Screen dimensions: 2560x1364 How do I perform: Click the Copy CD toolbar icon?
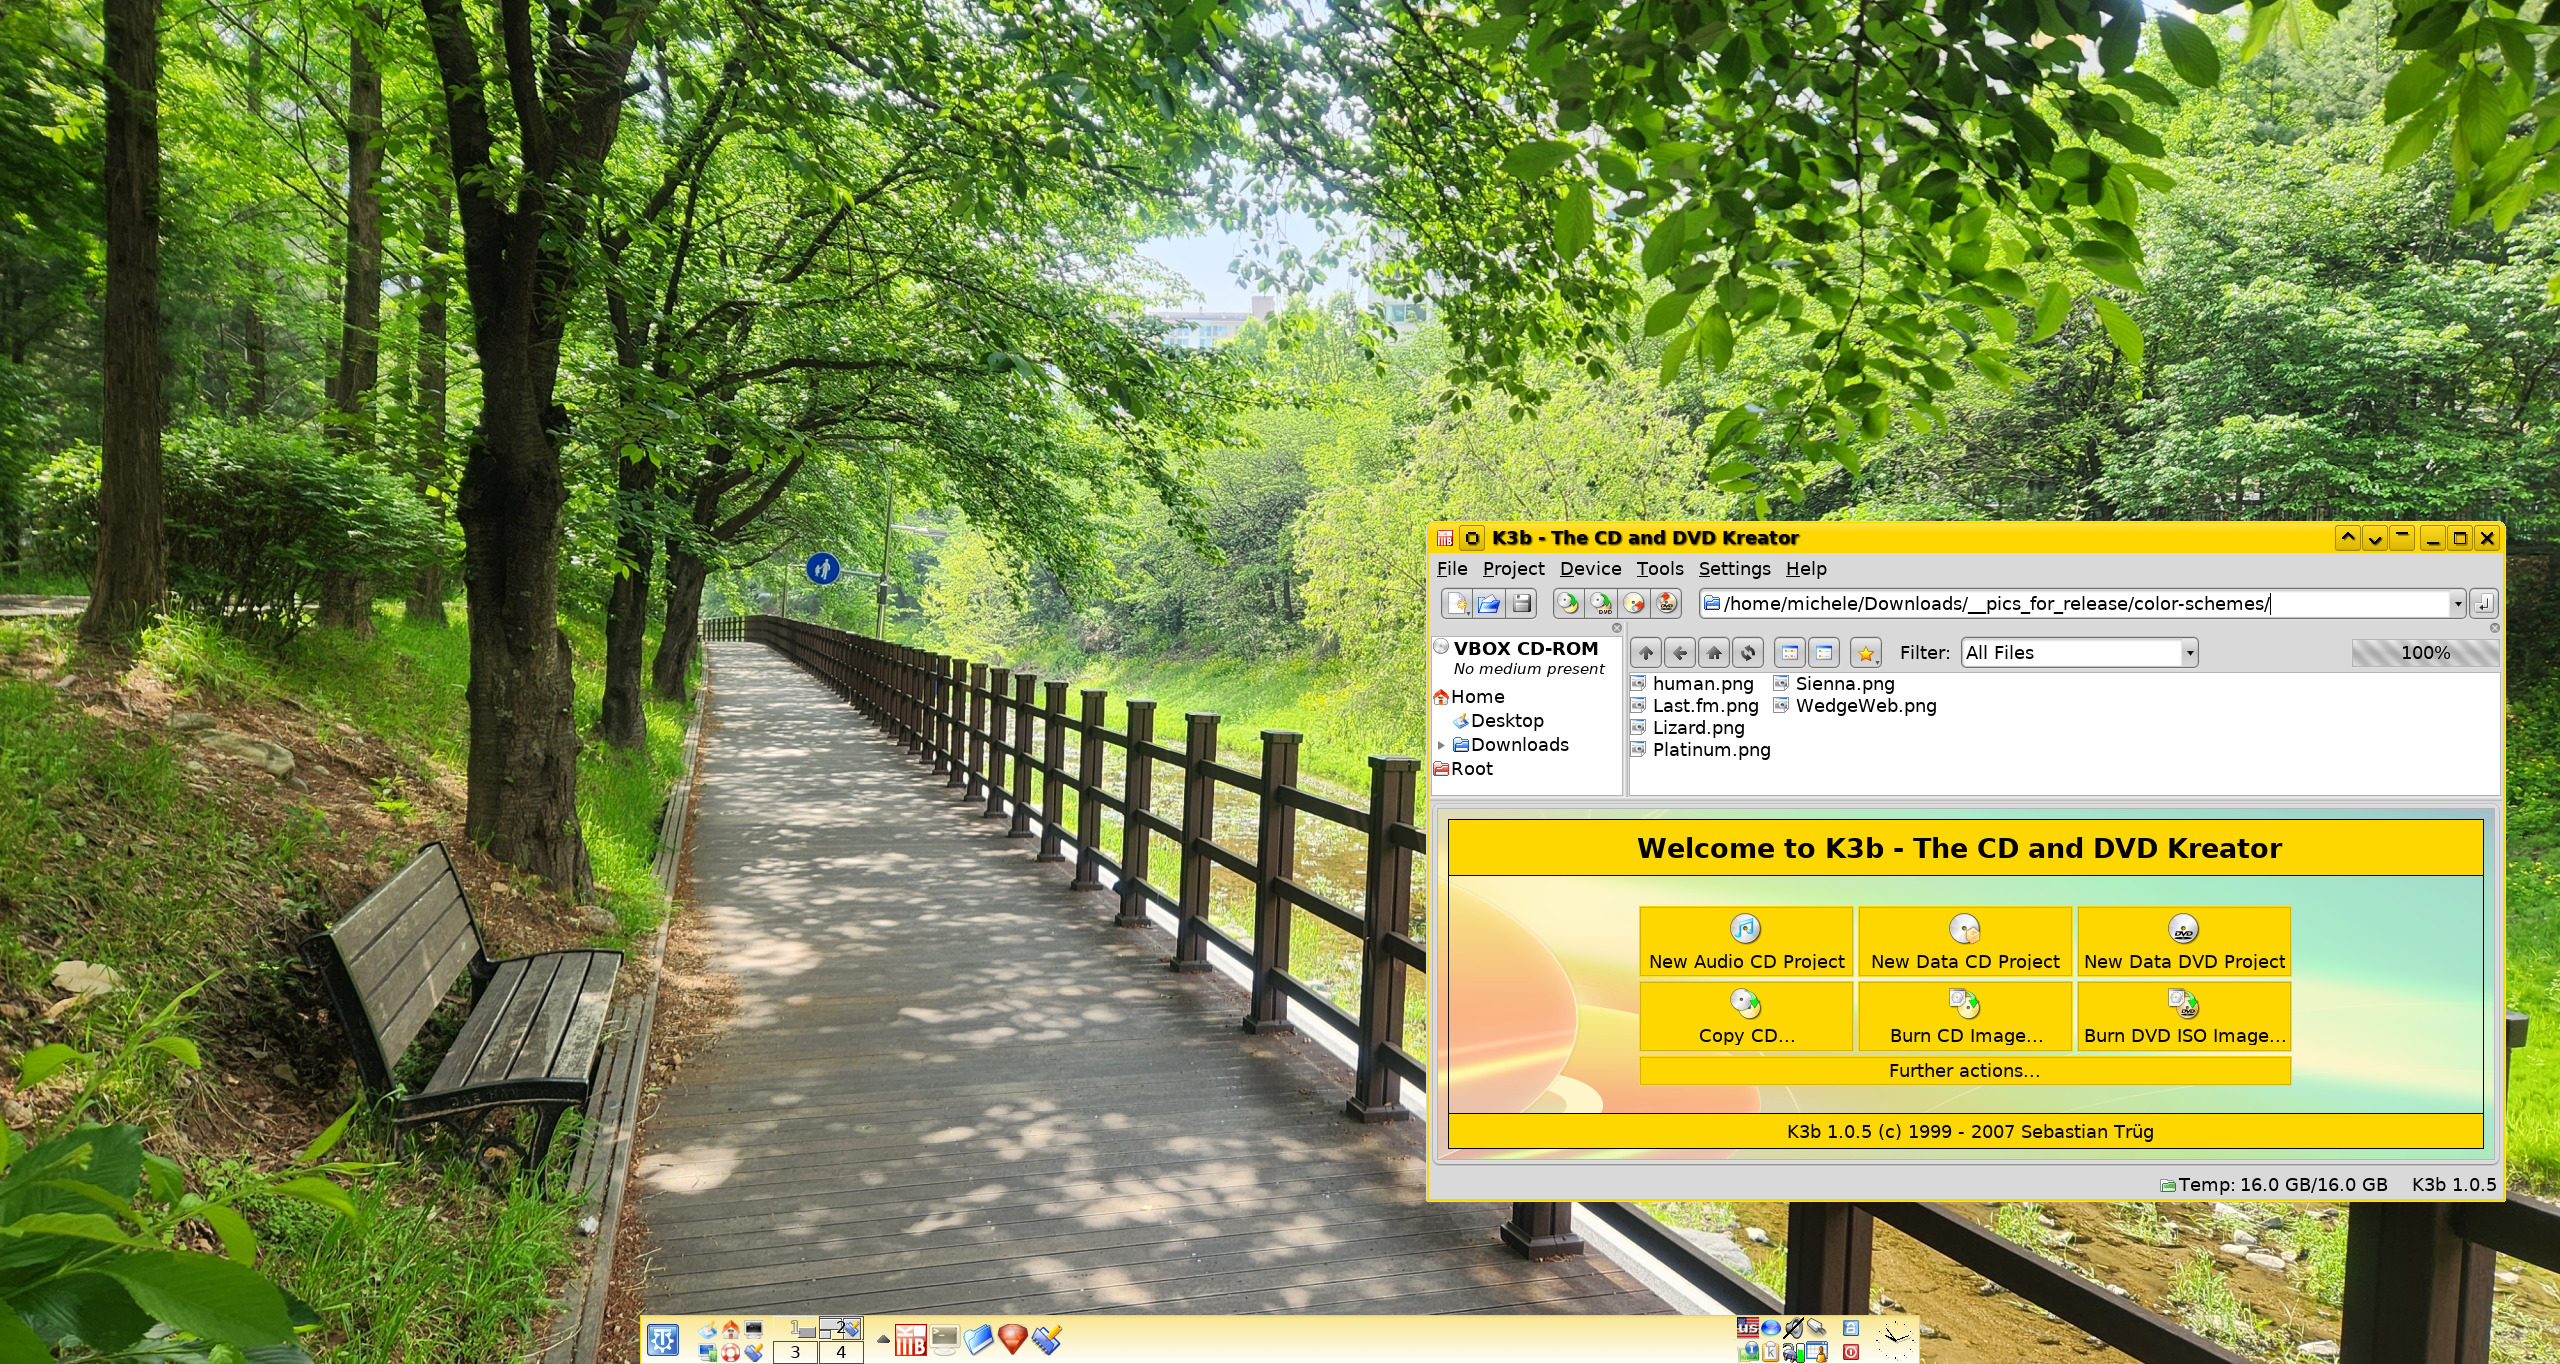click(x=1568, y=603)
